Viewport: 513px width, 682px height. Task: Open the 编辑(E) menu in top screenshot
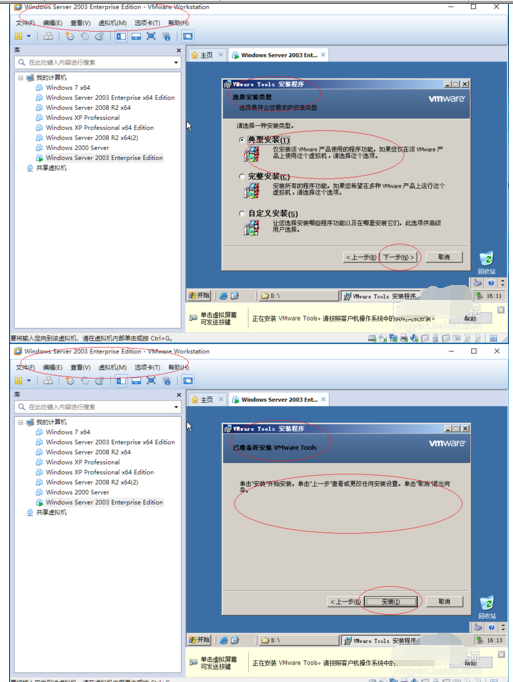(x=53, y=23)
